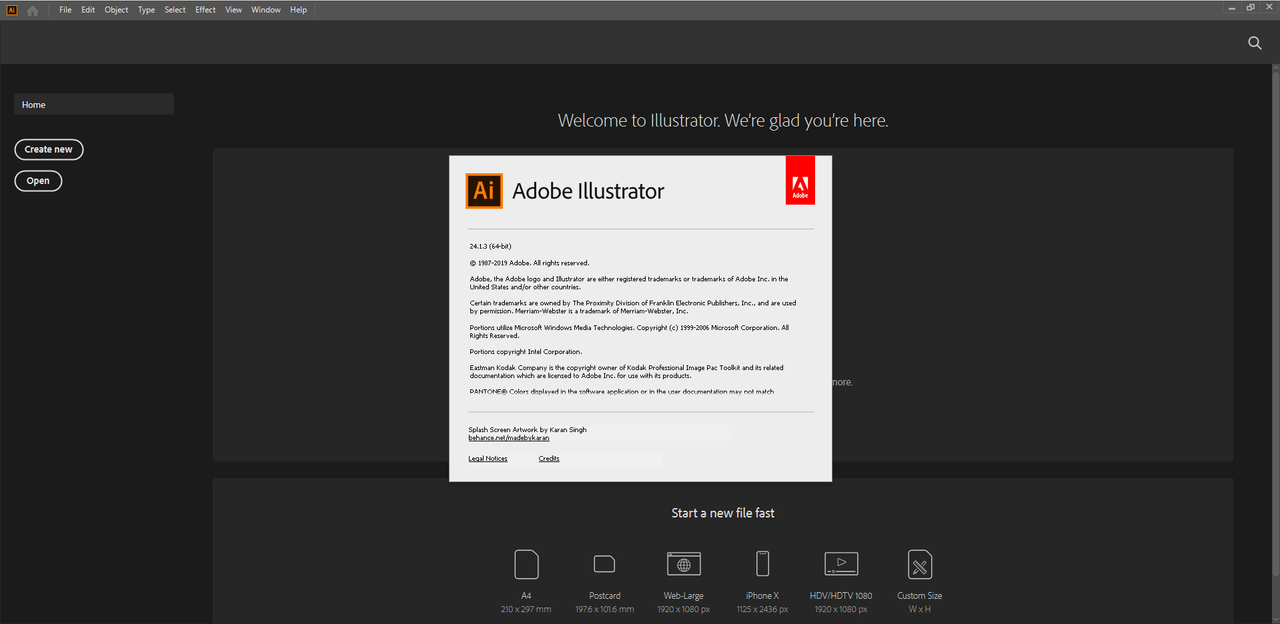
Task: Open the Object menu
Action: click(x=117, y=10)
